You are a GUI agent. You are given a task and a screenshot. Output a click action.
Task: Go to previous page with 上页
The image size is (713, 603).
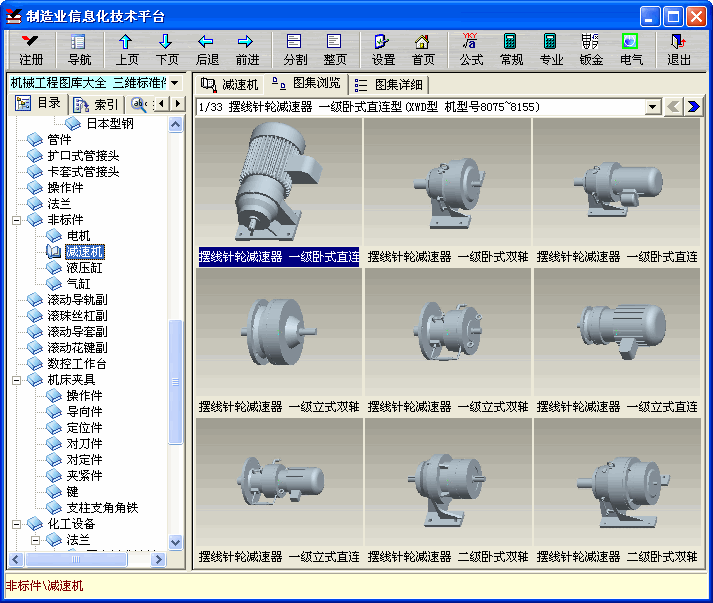click(x=127, y=49)
